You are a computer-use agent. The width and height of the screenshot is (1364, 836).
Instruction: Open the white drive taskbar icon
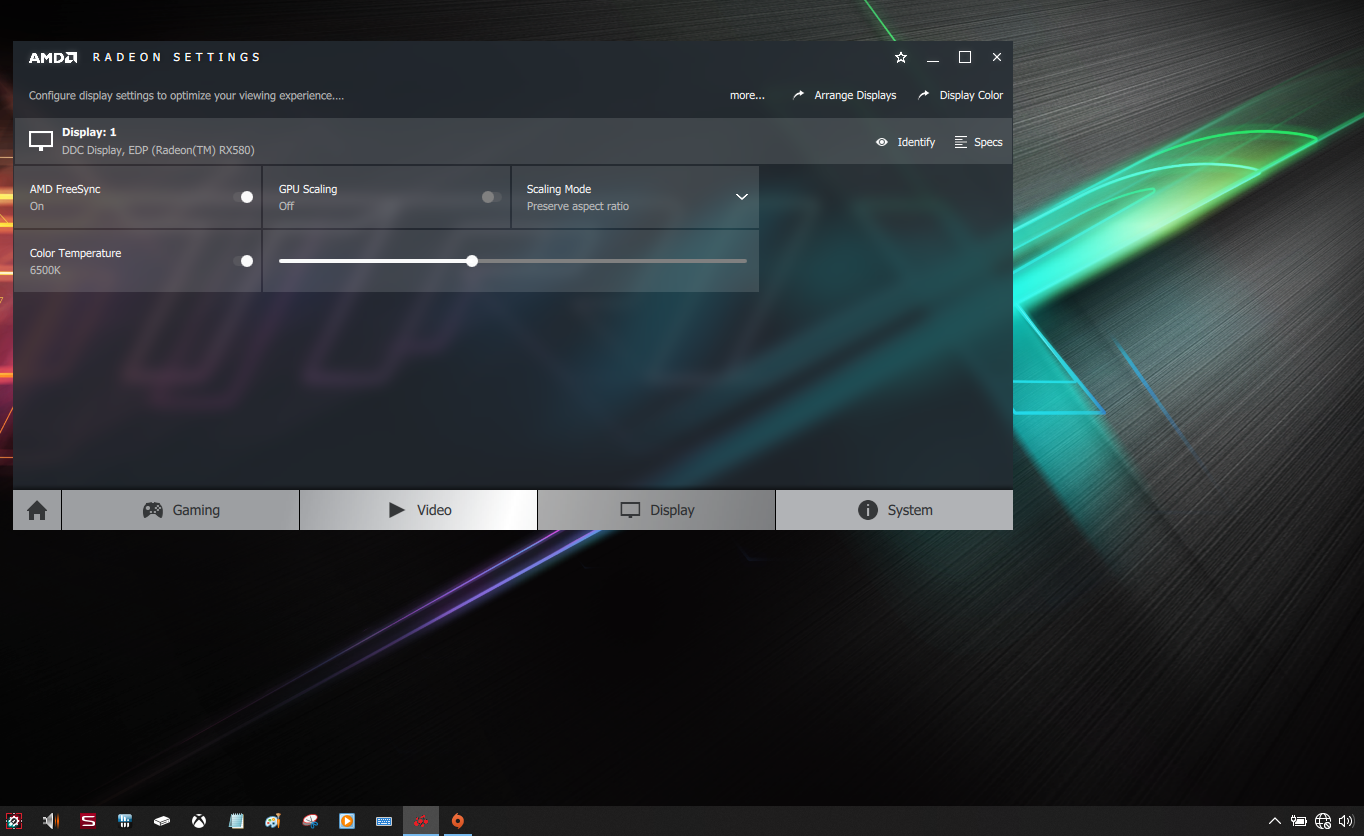pos(162,821)
